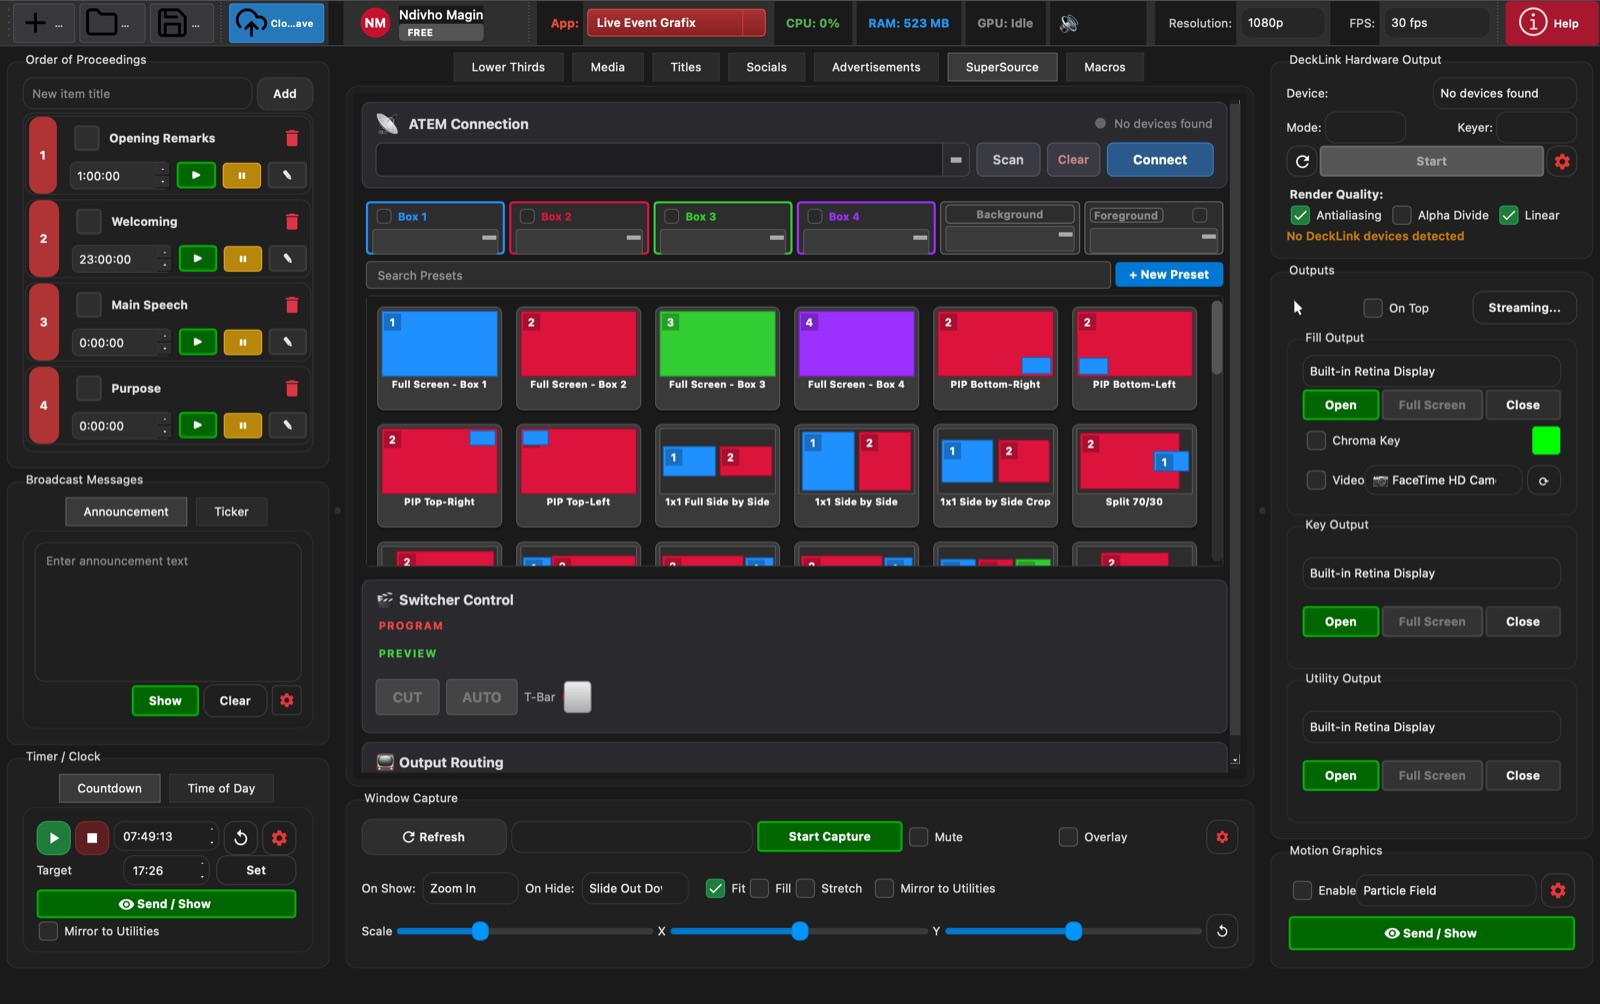This screenshot has width=1600, height=1004.
Task: Stop the countdown timer
Action: pyautogui.click(x=92, y=838)
